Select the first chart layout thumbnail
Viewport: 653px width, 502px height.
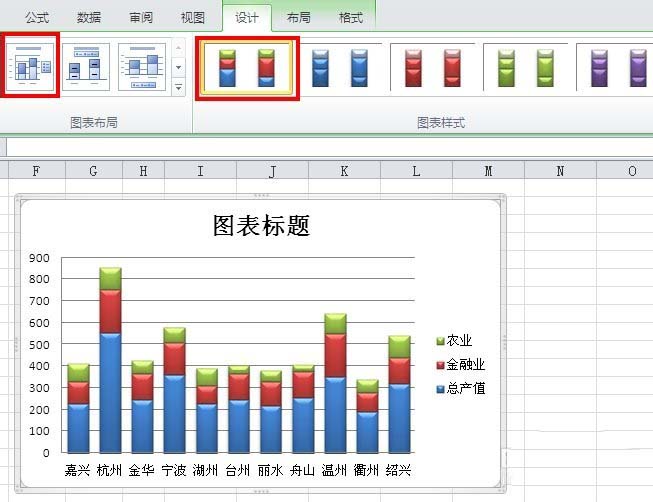[30, 66]
